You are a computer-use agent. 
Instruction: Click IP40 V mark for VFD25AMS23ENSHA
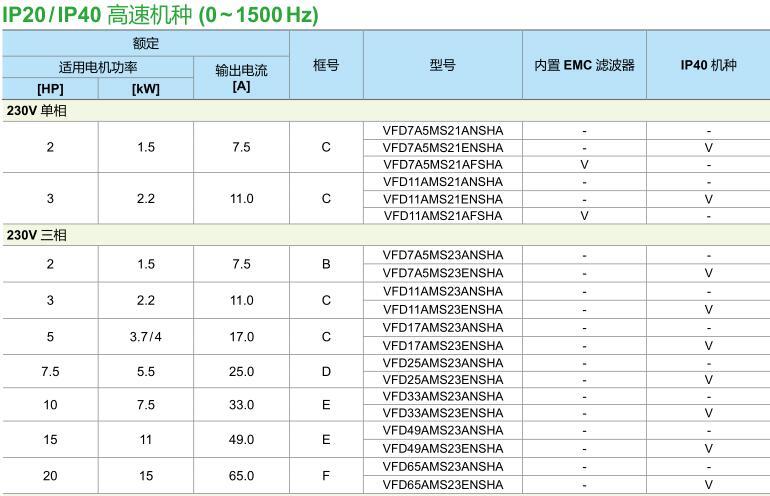pyautogui.click(x=708, y=380)
